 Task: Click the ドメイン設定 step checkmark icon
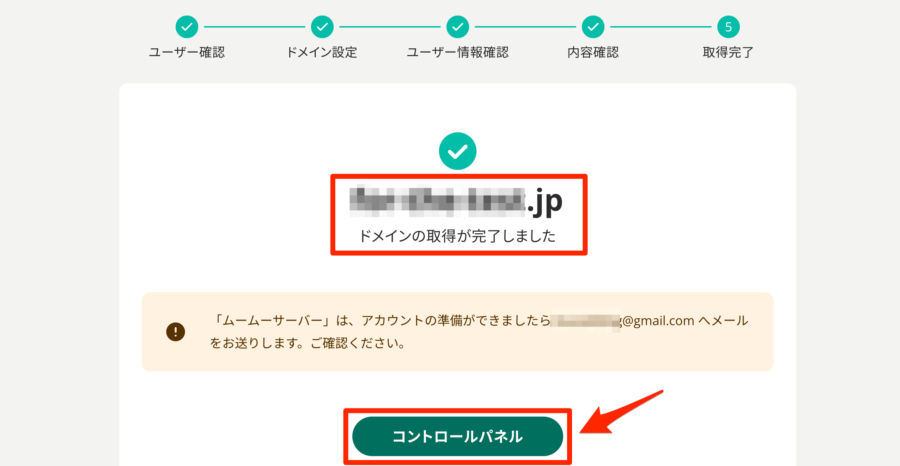point(322,26)
